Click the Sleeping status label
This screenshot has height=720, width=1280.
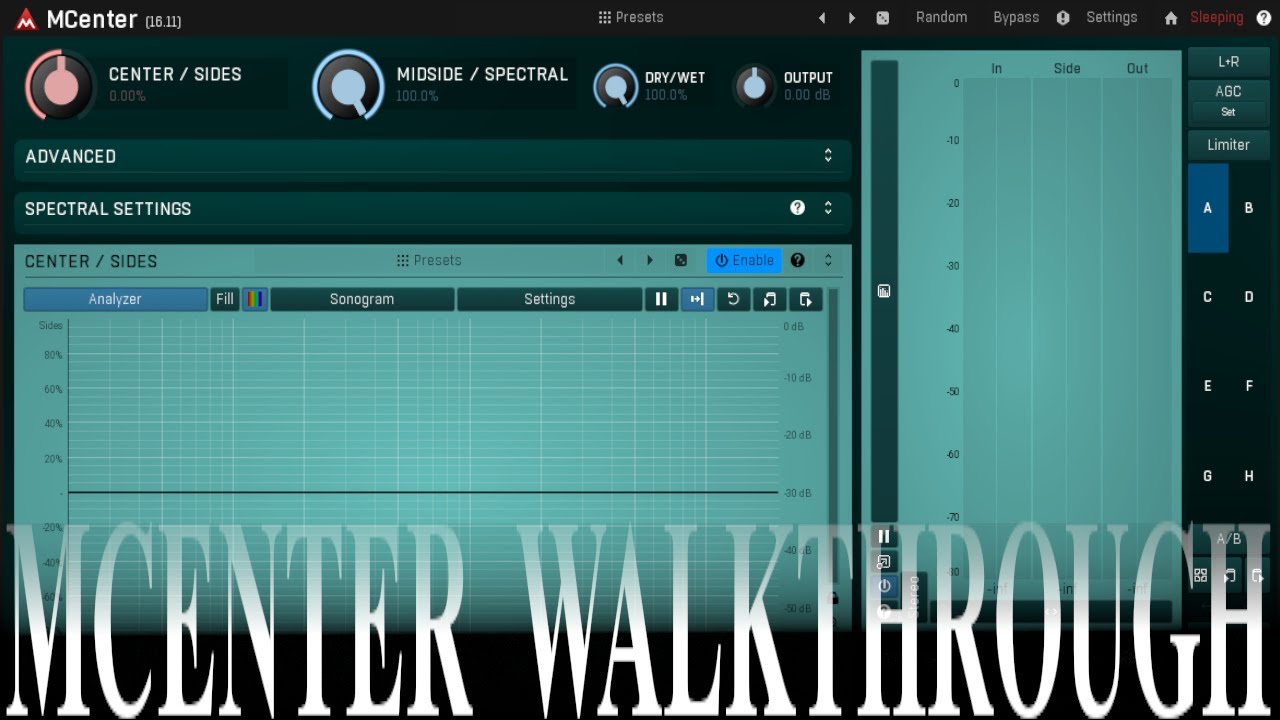point(1216,18)
